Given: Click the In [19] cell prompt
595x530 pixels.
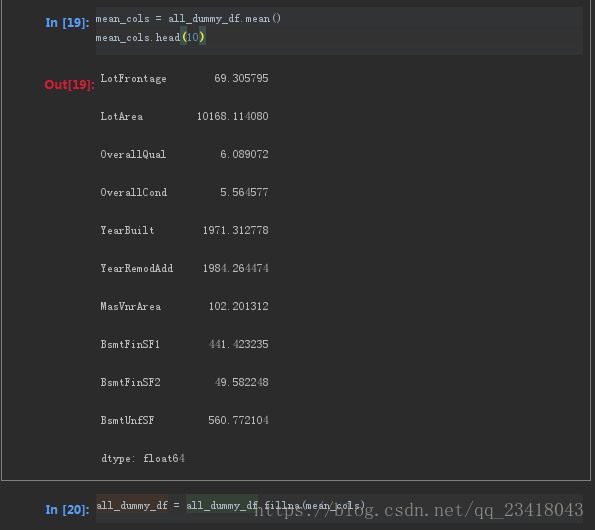Looking at the screenshot, I should pyautogui.click(x=68, y=23).
